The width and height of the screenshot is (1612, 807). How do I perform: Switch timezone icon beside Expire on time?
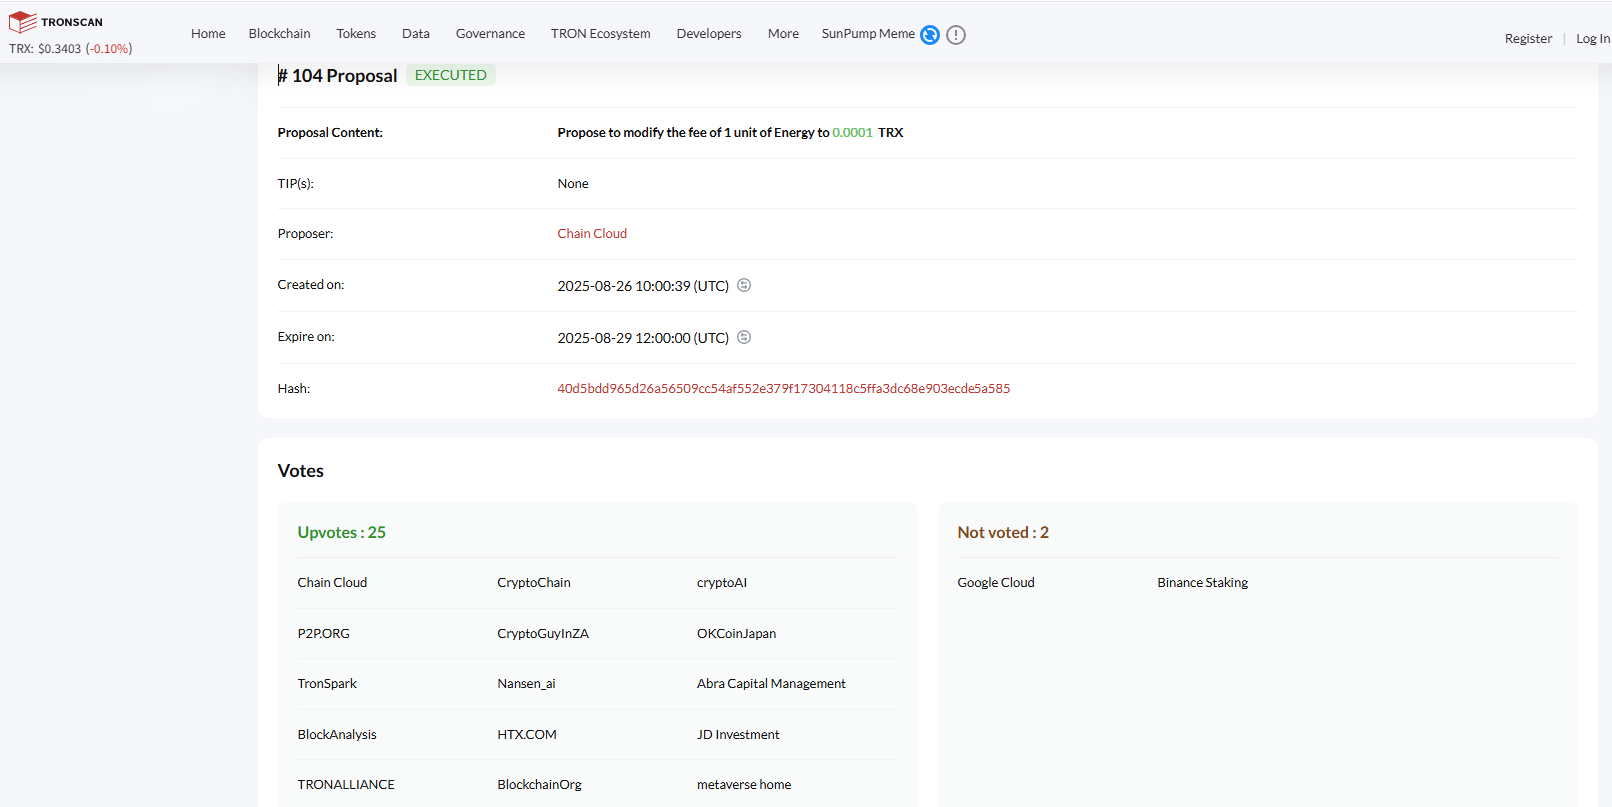pyautogui.click(x=744, y=337)
